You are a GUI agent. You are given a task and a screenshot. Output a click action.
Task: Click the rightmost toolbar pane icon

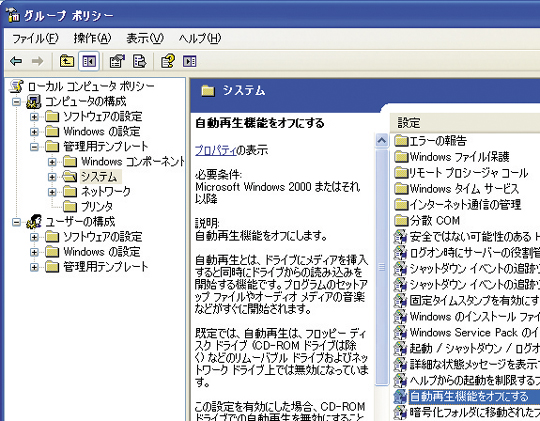coord(189,61)
